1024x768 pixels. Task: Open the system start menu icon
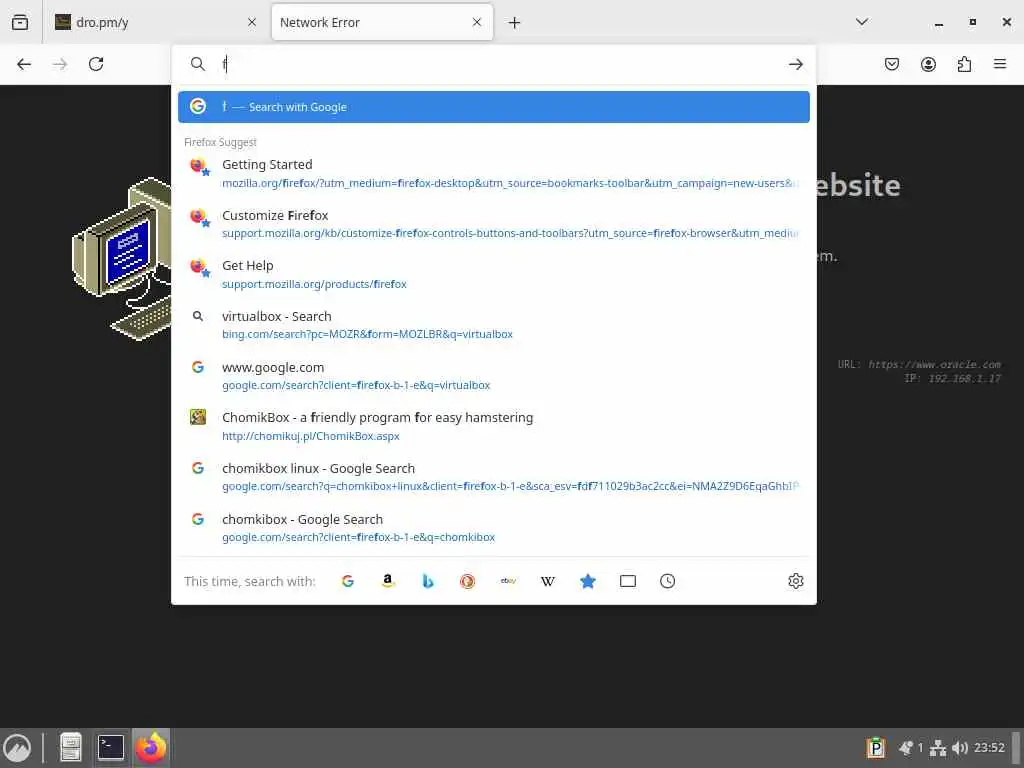(x=17, y=748)
